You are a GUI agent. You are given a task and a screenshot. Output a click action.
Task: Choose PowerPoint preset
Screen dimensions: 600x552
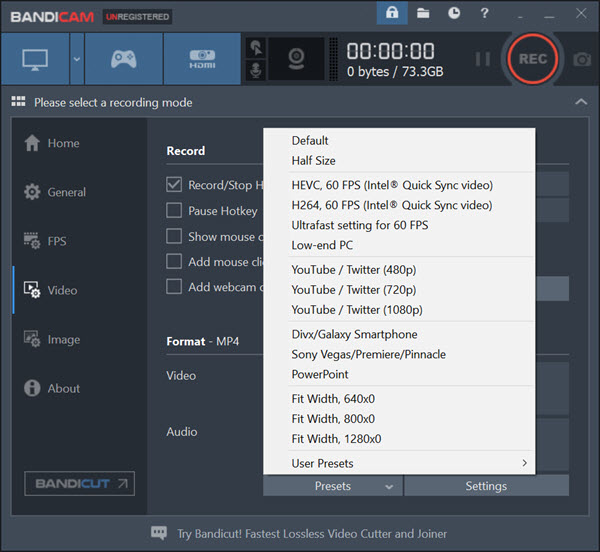point(399,374)
